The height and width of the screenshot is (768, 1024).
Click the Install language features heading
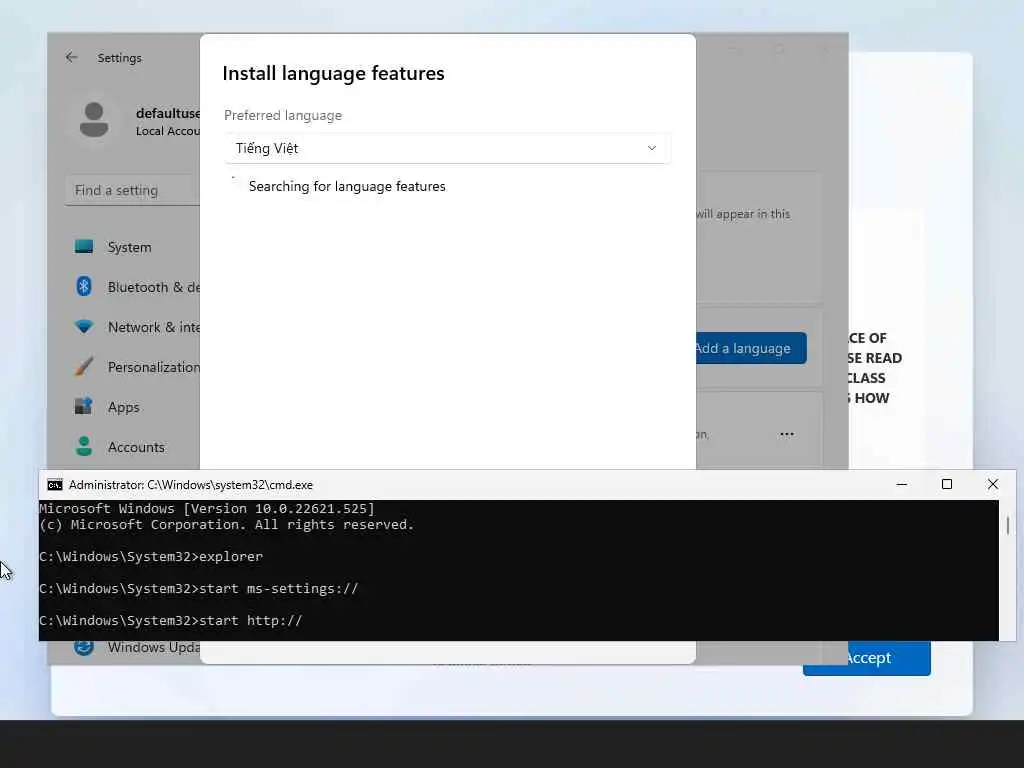point(333,73)
